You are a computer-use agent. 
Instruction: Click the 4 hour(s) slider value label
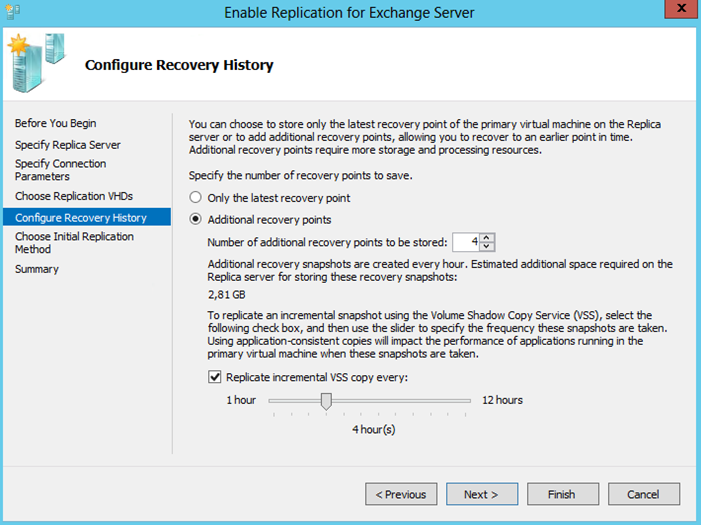(374, 429)
